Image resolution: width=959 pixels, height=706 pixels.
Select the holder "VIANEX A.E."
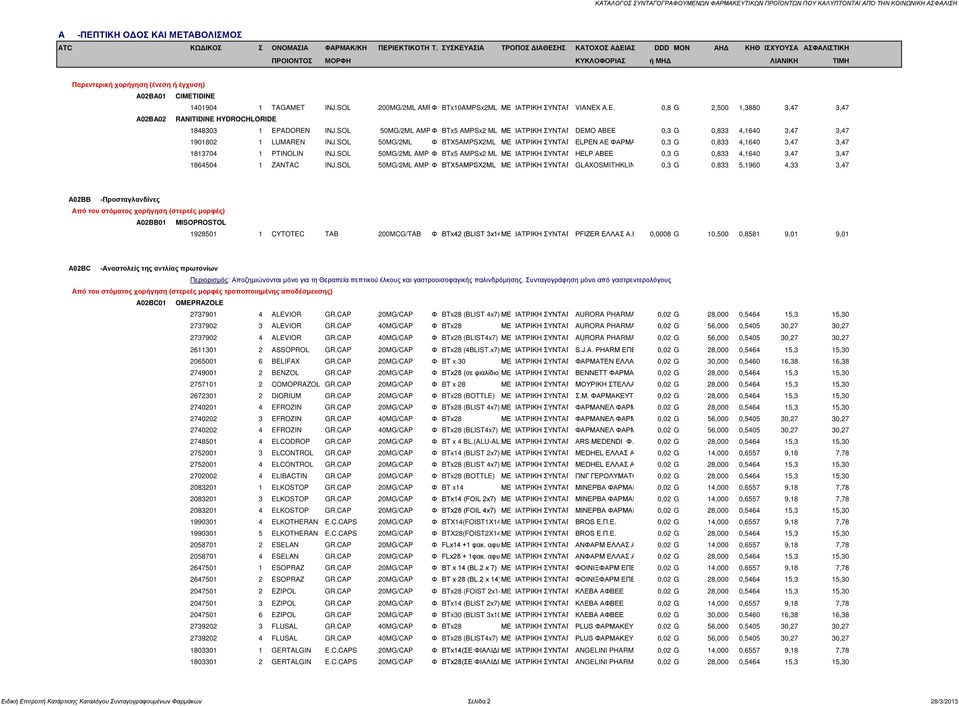coord(594,108)
